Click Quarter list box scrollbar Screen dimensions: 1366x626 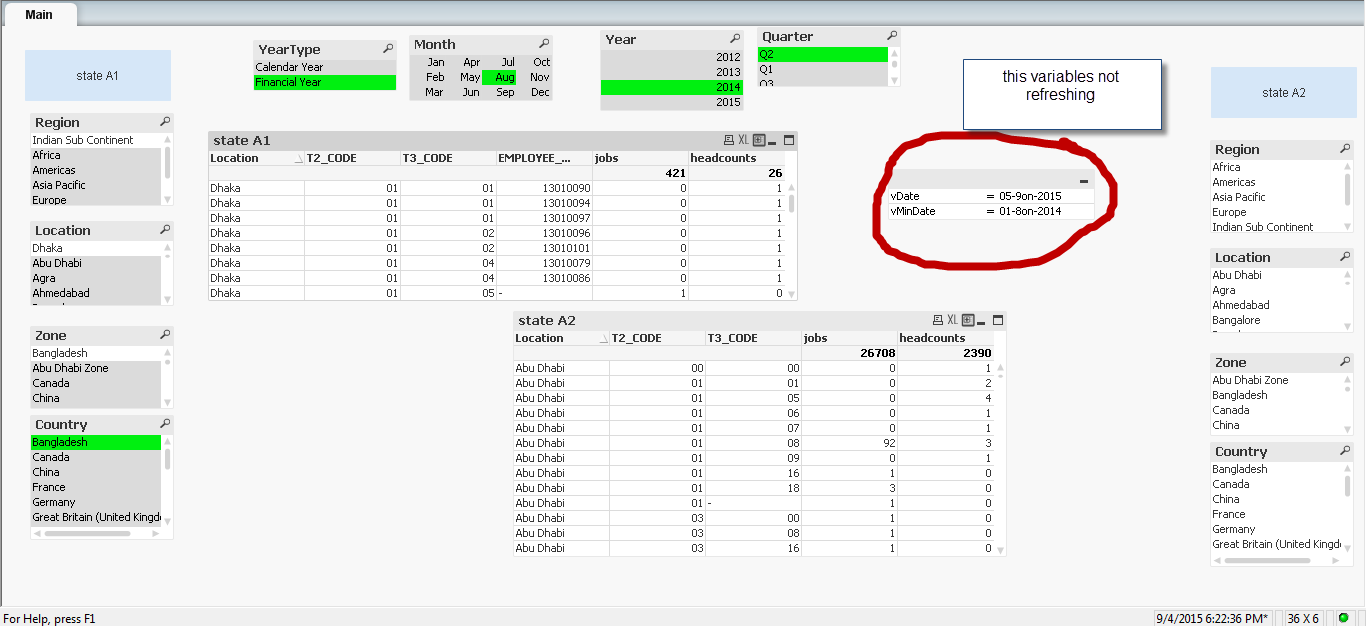pyautogui.click(x=893, y=66)
